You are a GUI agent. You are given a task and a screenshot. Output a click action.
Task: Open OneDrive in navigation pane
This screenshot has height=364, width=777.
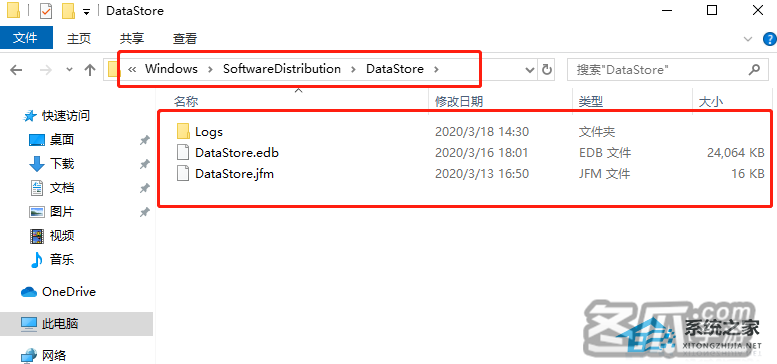pos(69,292)
